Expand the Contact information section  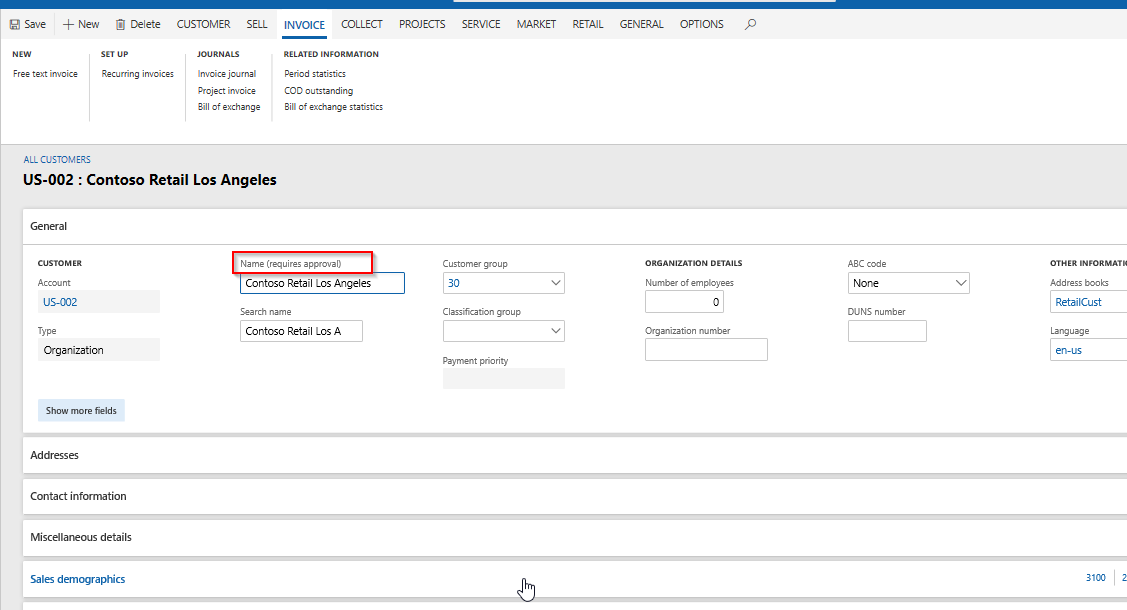[x=78, y=496]
